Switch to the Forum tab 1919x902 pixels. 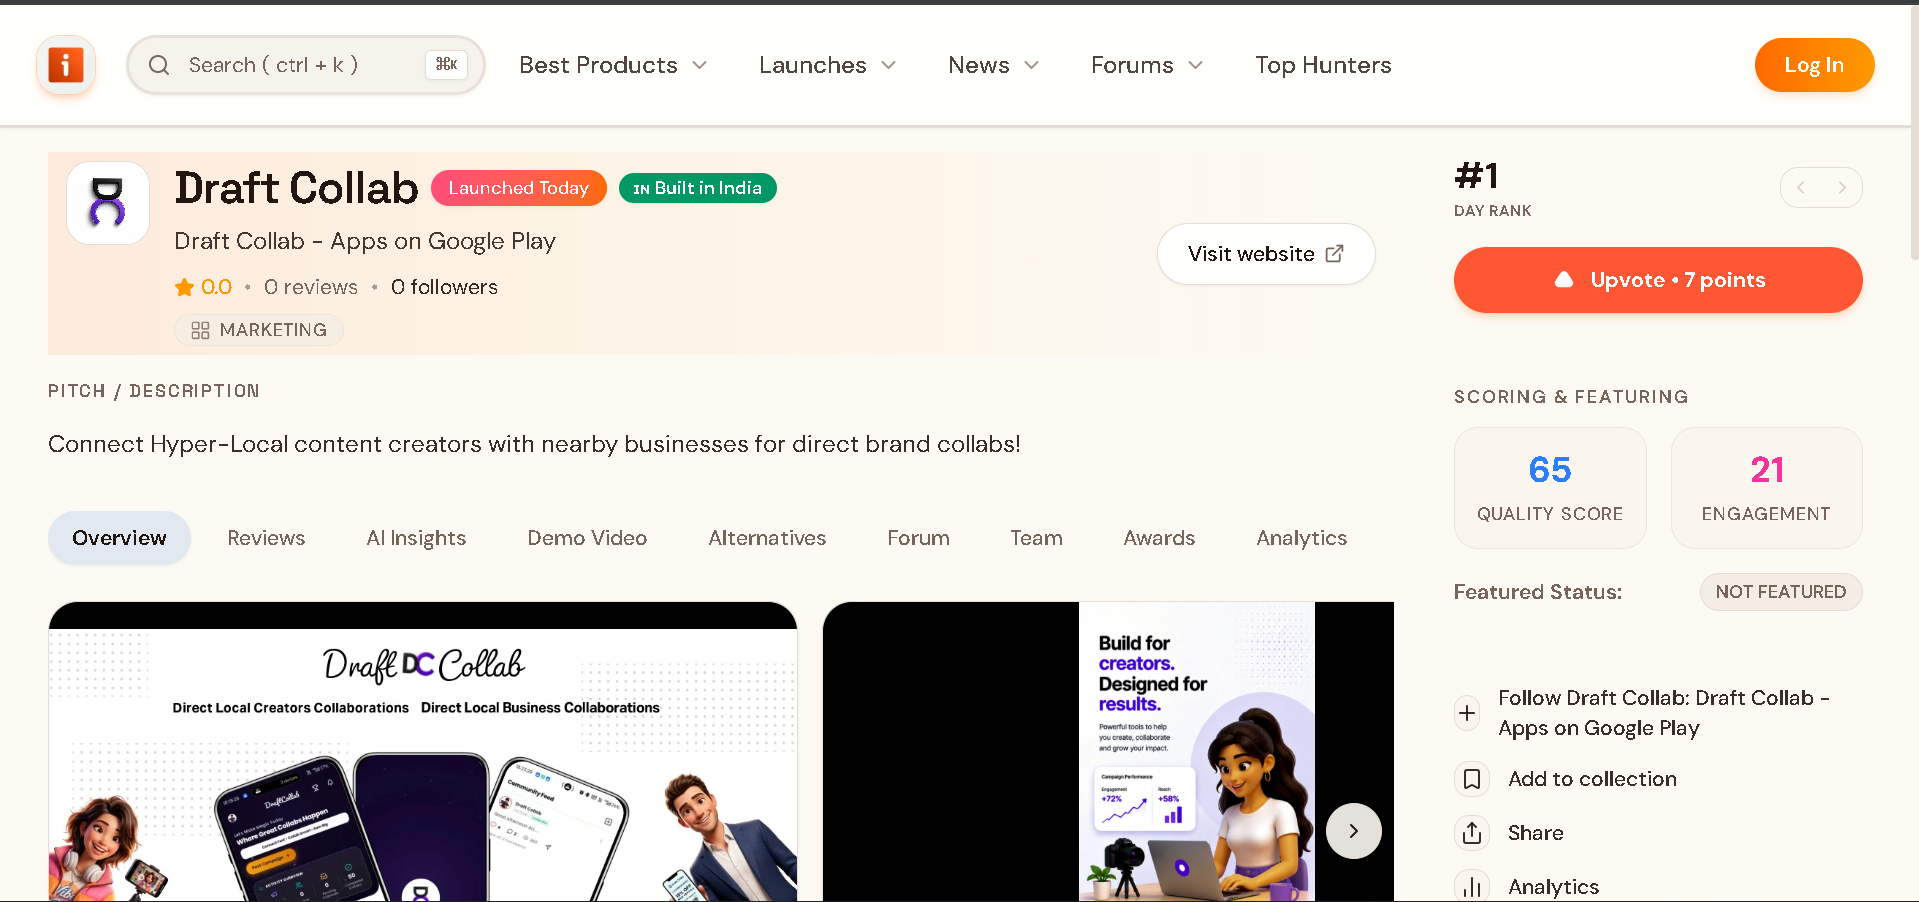click(918, 538)
